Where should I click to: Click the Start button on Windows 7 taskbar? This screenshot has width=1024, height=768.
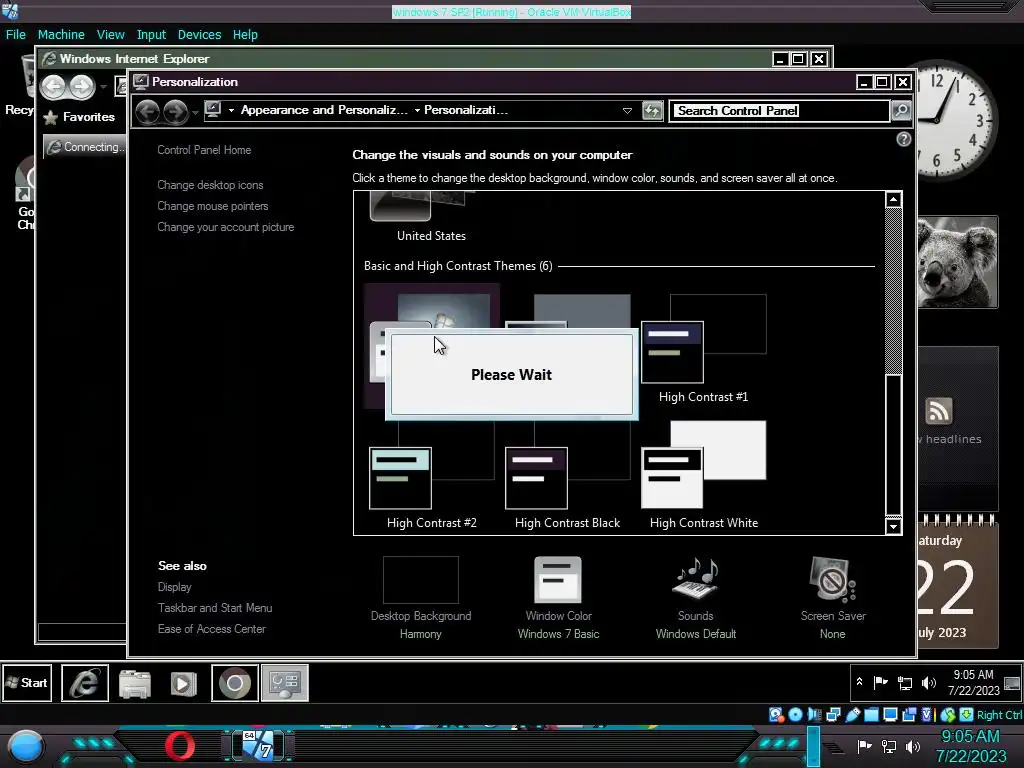(27, 682)
